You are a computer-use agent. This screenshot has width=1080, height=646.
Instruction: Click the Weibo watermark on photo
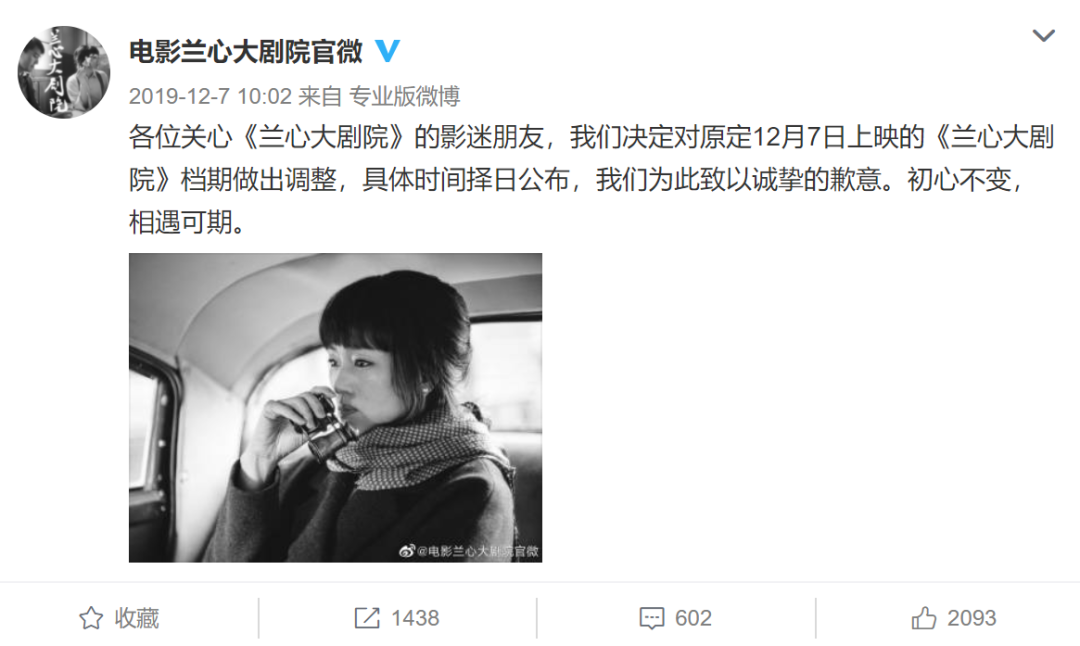tap(469, 551)
